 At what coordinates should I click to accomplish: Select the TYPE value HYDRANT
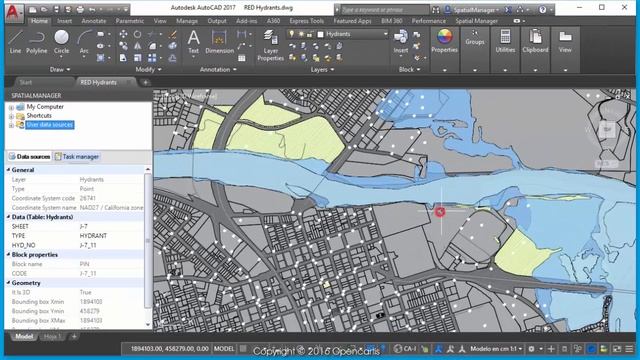click(93, 236)
